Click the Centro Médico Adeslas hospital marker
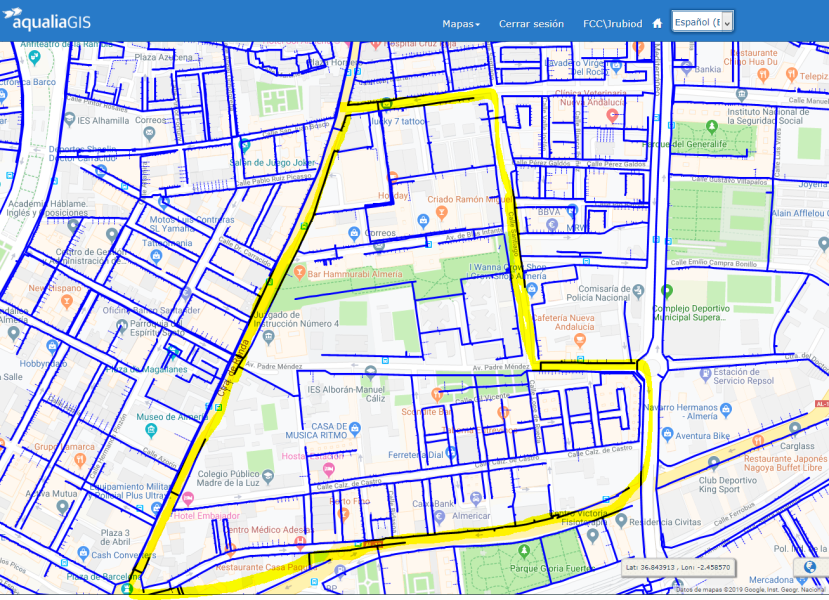Screen dimensions: 829x600 click(x=300, y=542)
